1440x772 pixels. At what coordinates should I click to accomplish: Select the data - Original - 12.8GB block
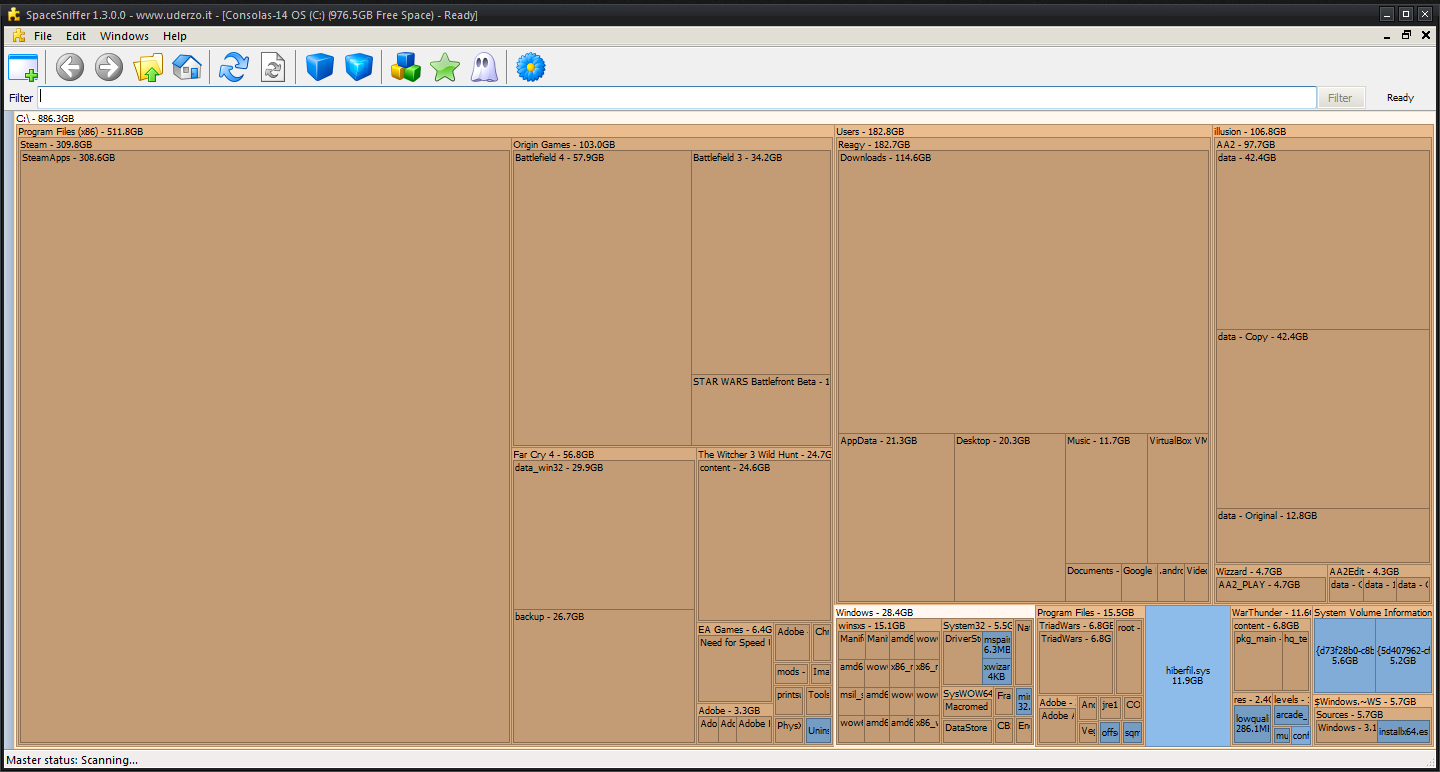pyautogui.click(x=1322, y=536)
